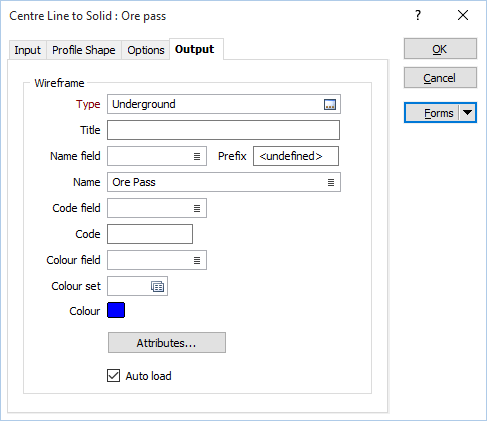The height and width of the screenshot is (423, 488).
Task: Click the blue Colour swatch
Action: (116, 310)
